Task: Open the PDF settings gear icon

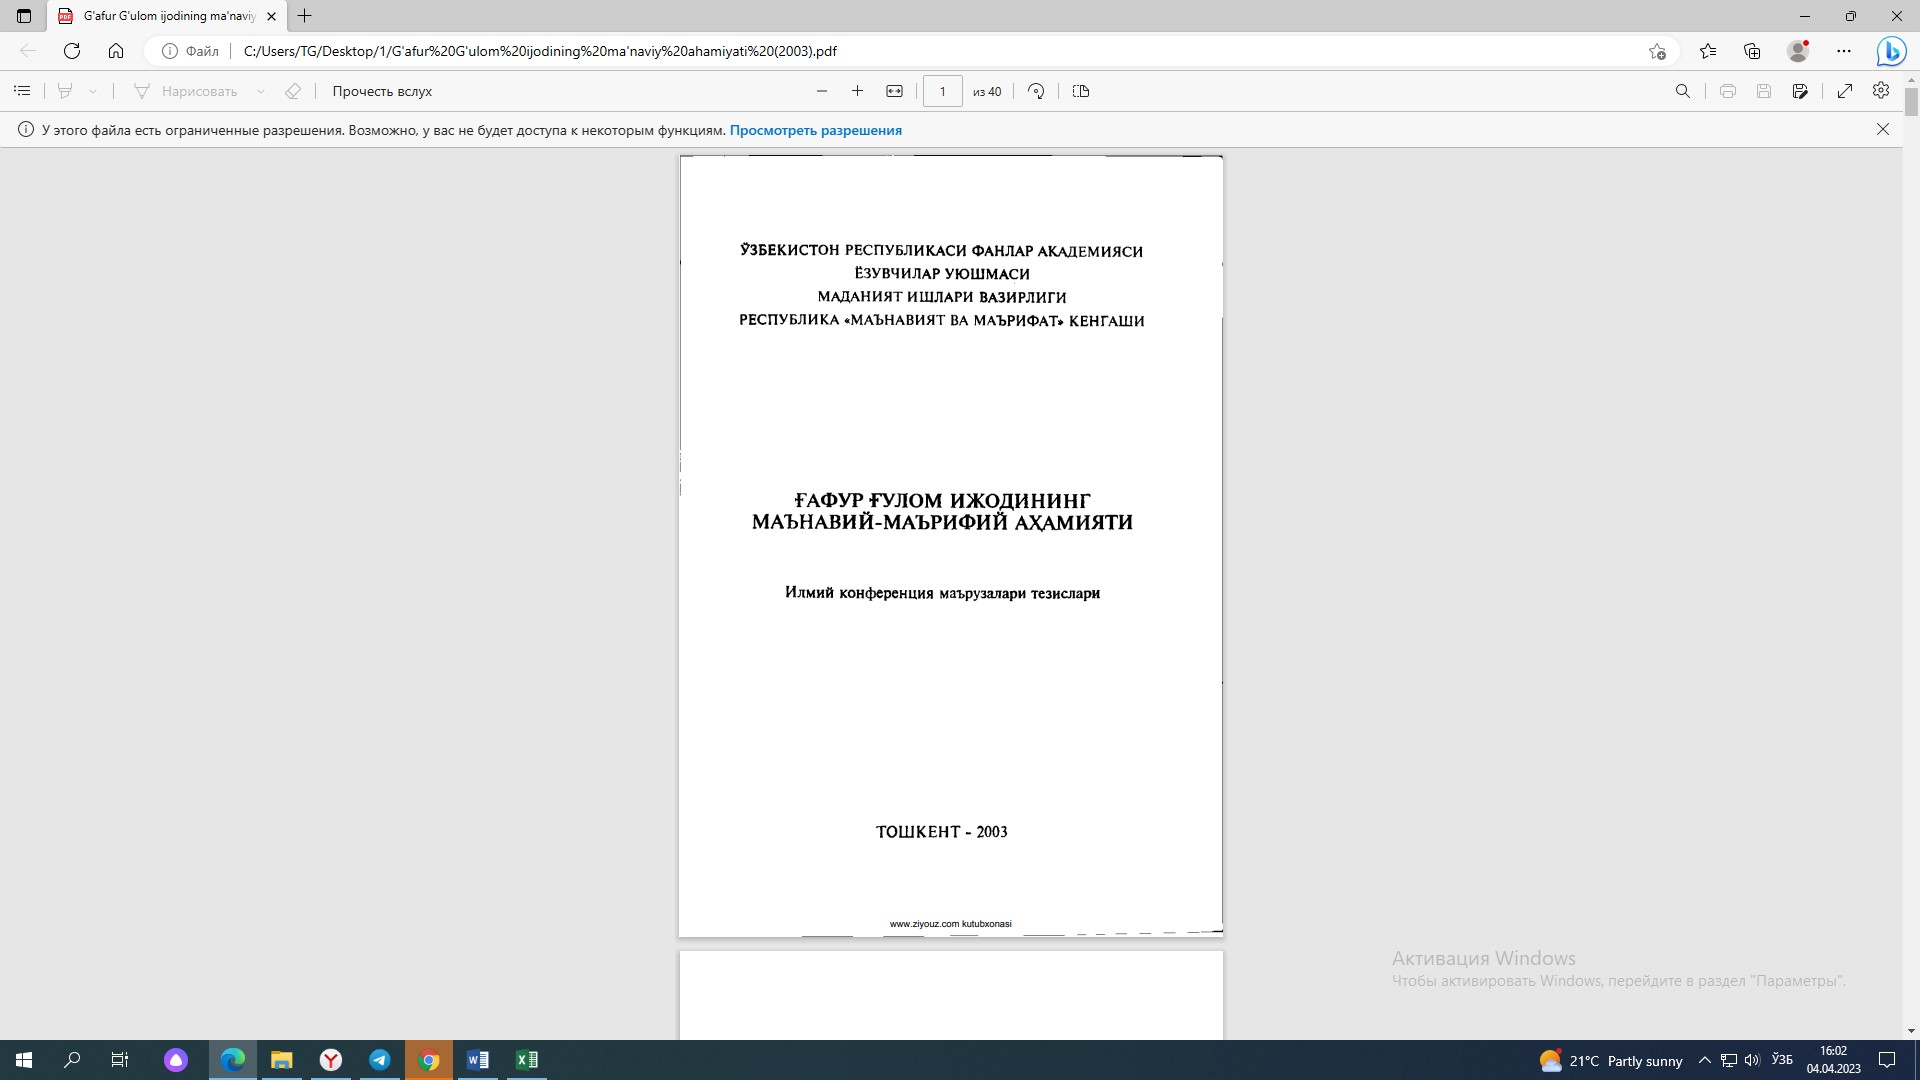Action: [x=1881, y=91]
